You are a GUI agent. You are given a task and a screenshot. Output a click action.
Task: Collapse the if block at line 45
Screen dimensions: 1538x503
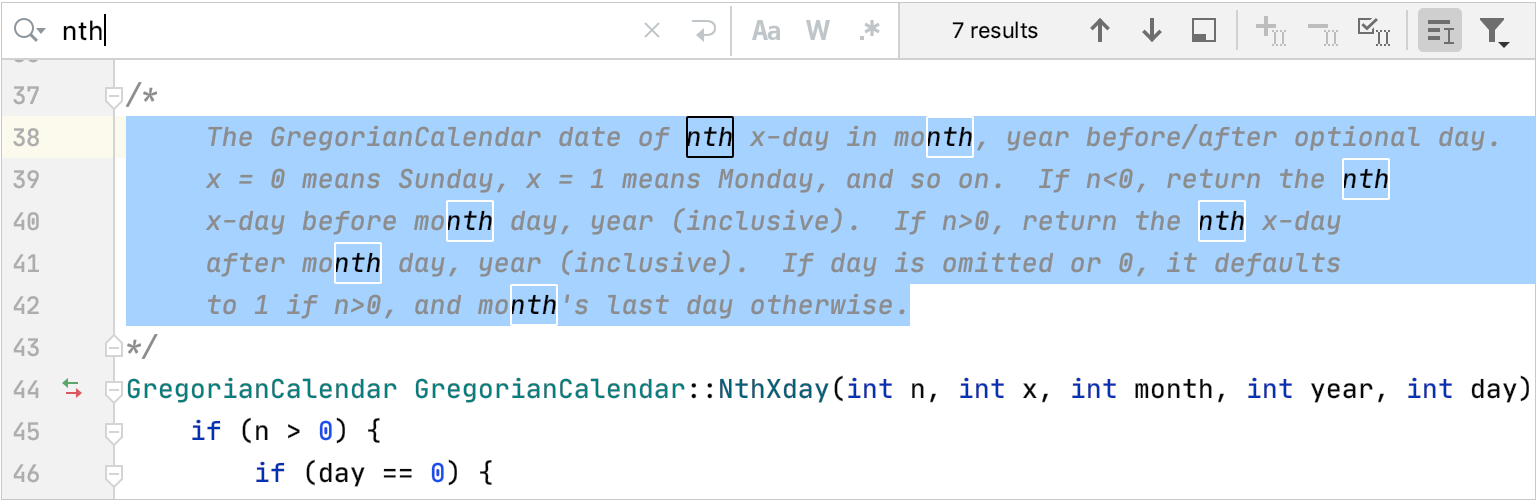tap(113, 432)
